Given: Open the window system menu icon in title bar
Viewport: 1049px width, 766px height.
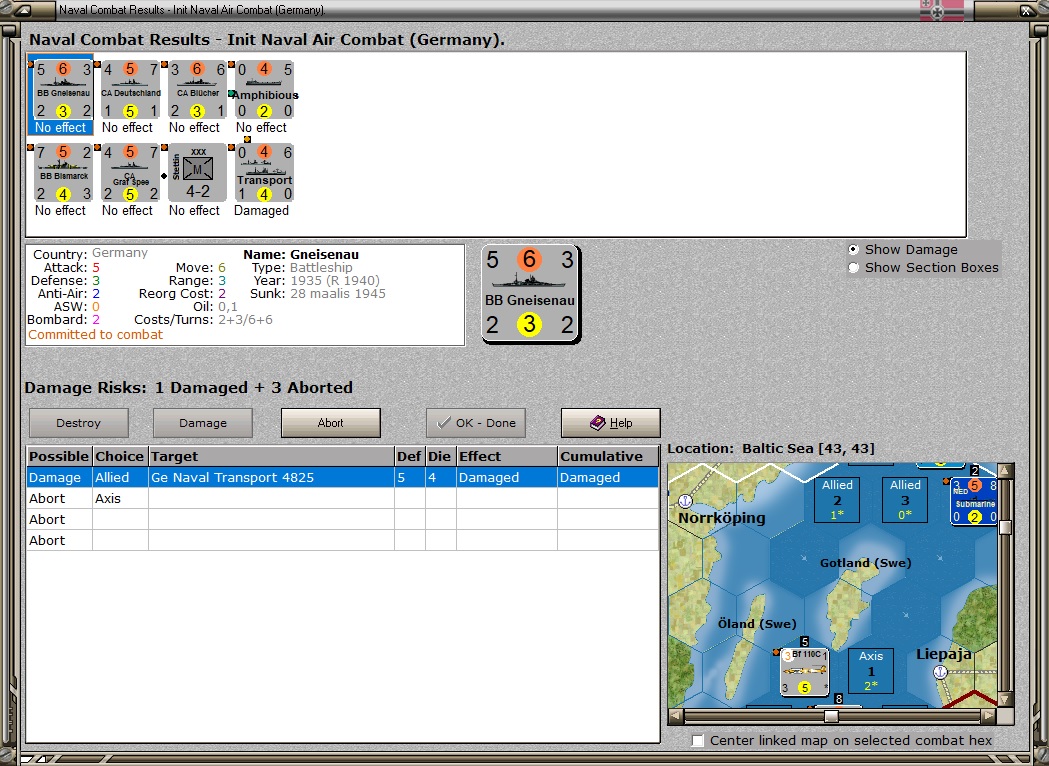Looking at the screenshot, I should pyautogui.click(x=21, y=10).
